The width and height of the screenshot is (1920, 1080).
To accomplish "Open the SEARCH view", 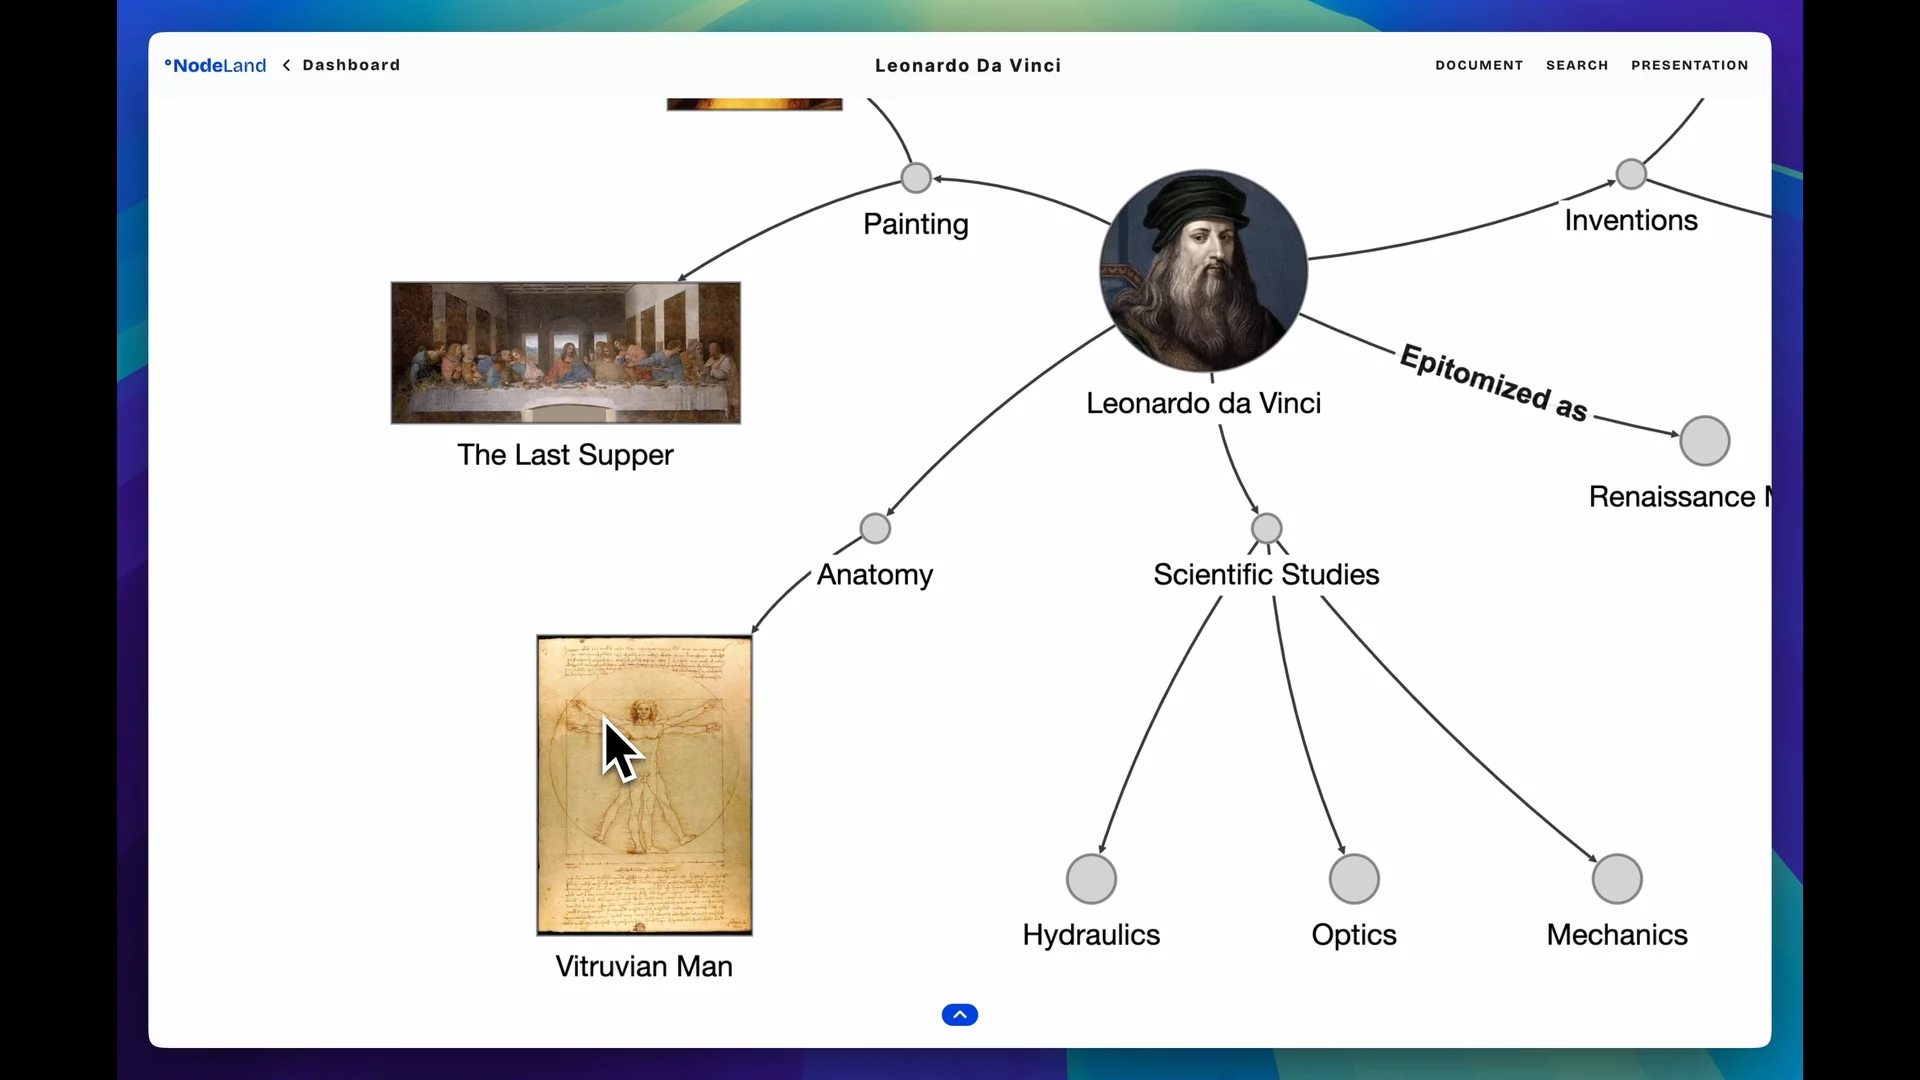I will (x=1577, y=65).
